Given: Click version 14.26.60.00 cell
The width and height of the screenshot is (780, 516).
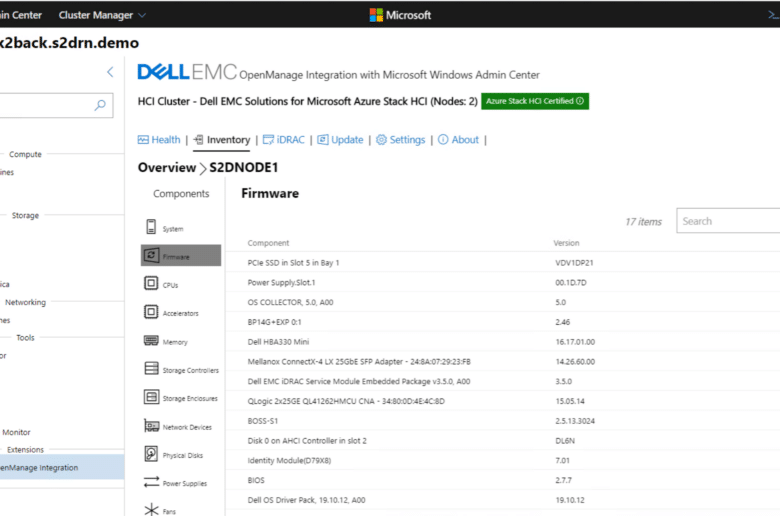Looking at the screenshot, I should [x=575, y=362].
